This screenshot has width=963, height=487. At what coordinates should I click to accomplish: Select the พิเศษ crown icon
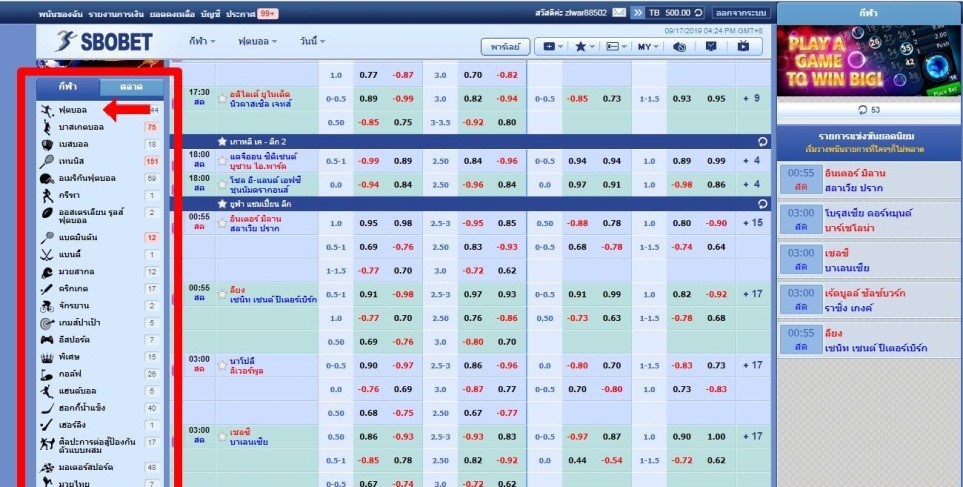[x=47, y=357]
